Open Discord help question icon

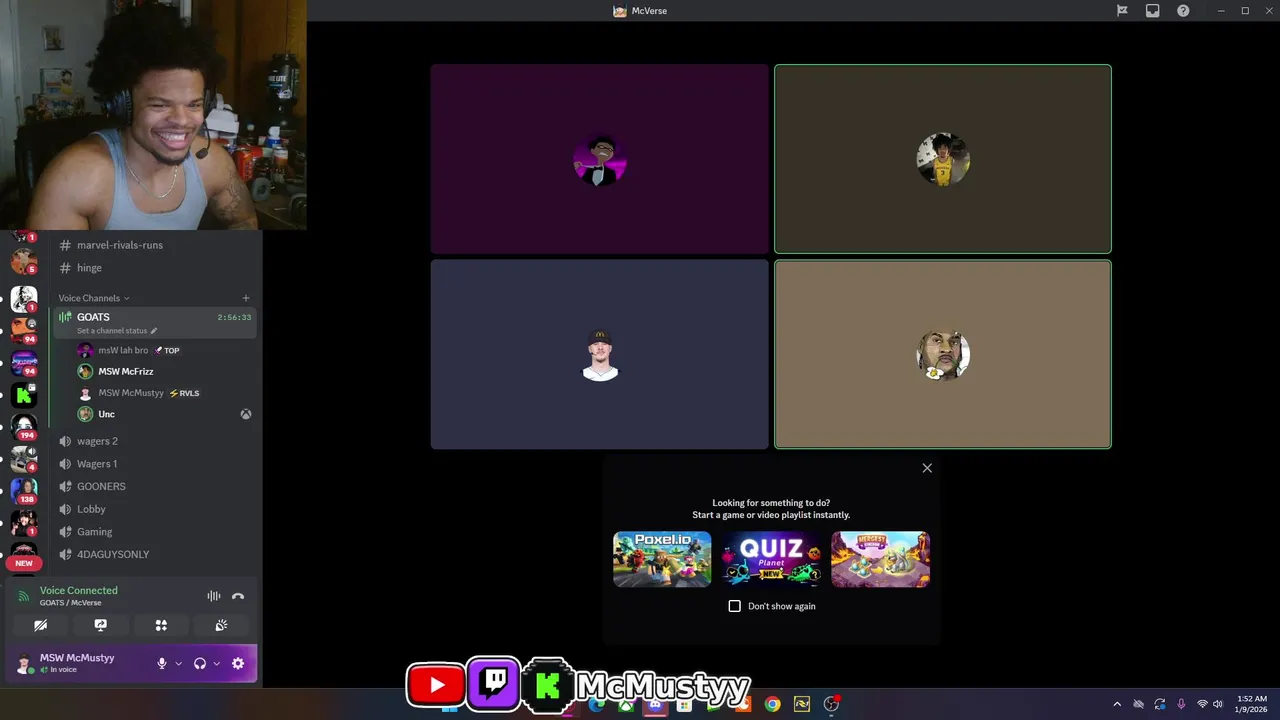(x=1183, y=11)
